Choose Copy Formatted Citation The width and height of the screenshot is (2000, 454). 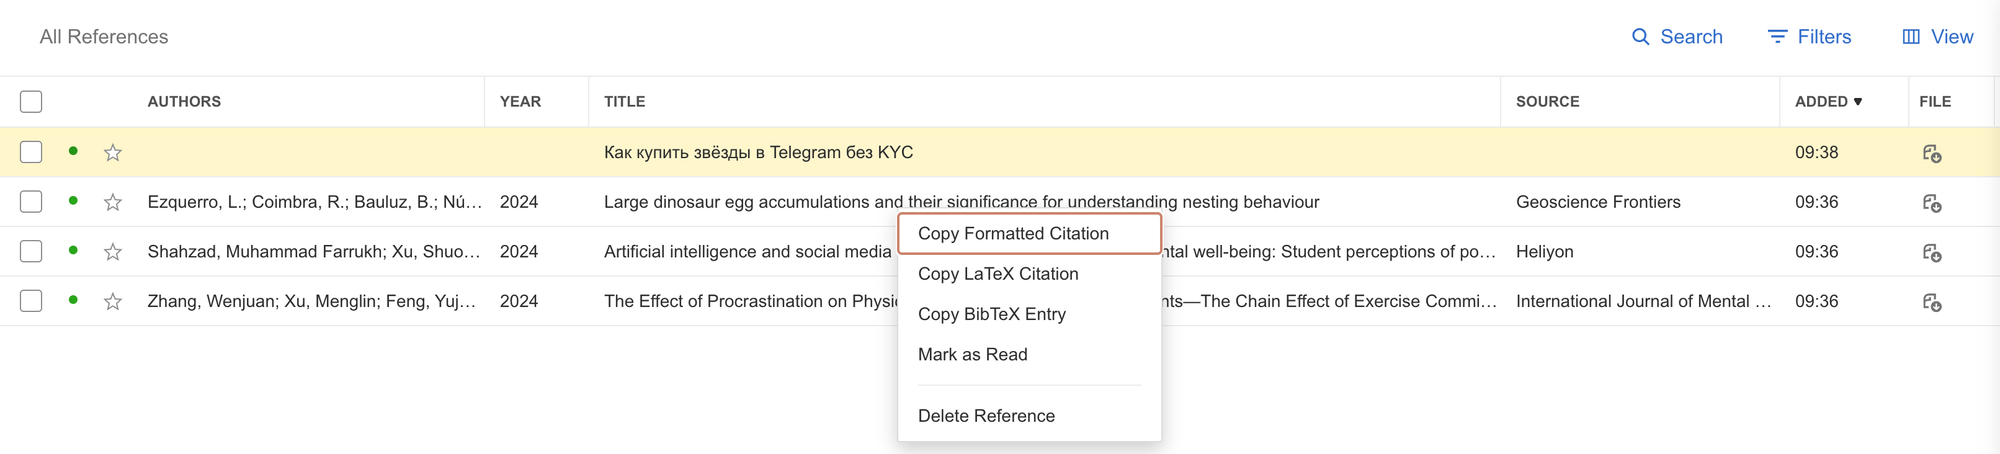coord(1013,233)
